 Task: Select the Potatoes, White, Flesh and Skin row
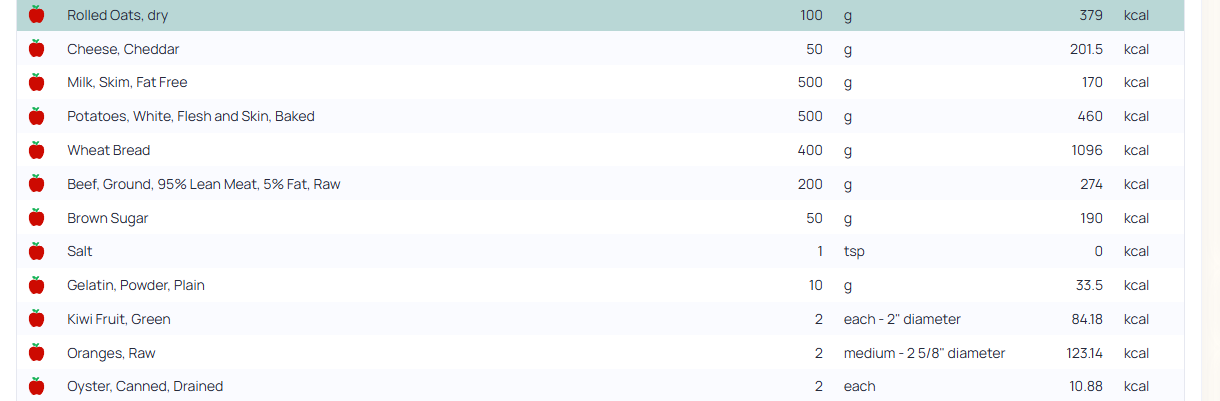190,116
